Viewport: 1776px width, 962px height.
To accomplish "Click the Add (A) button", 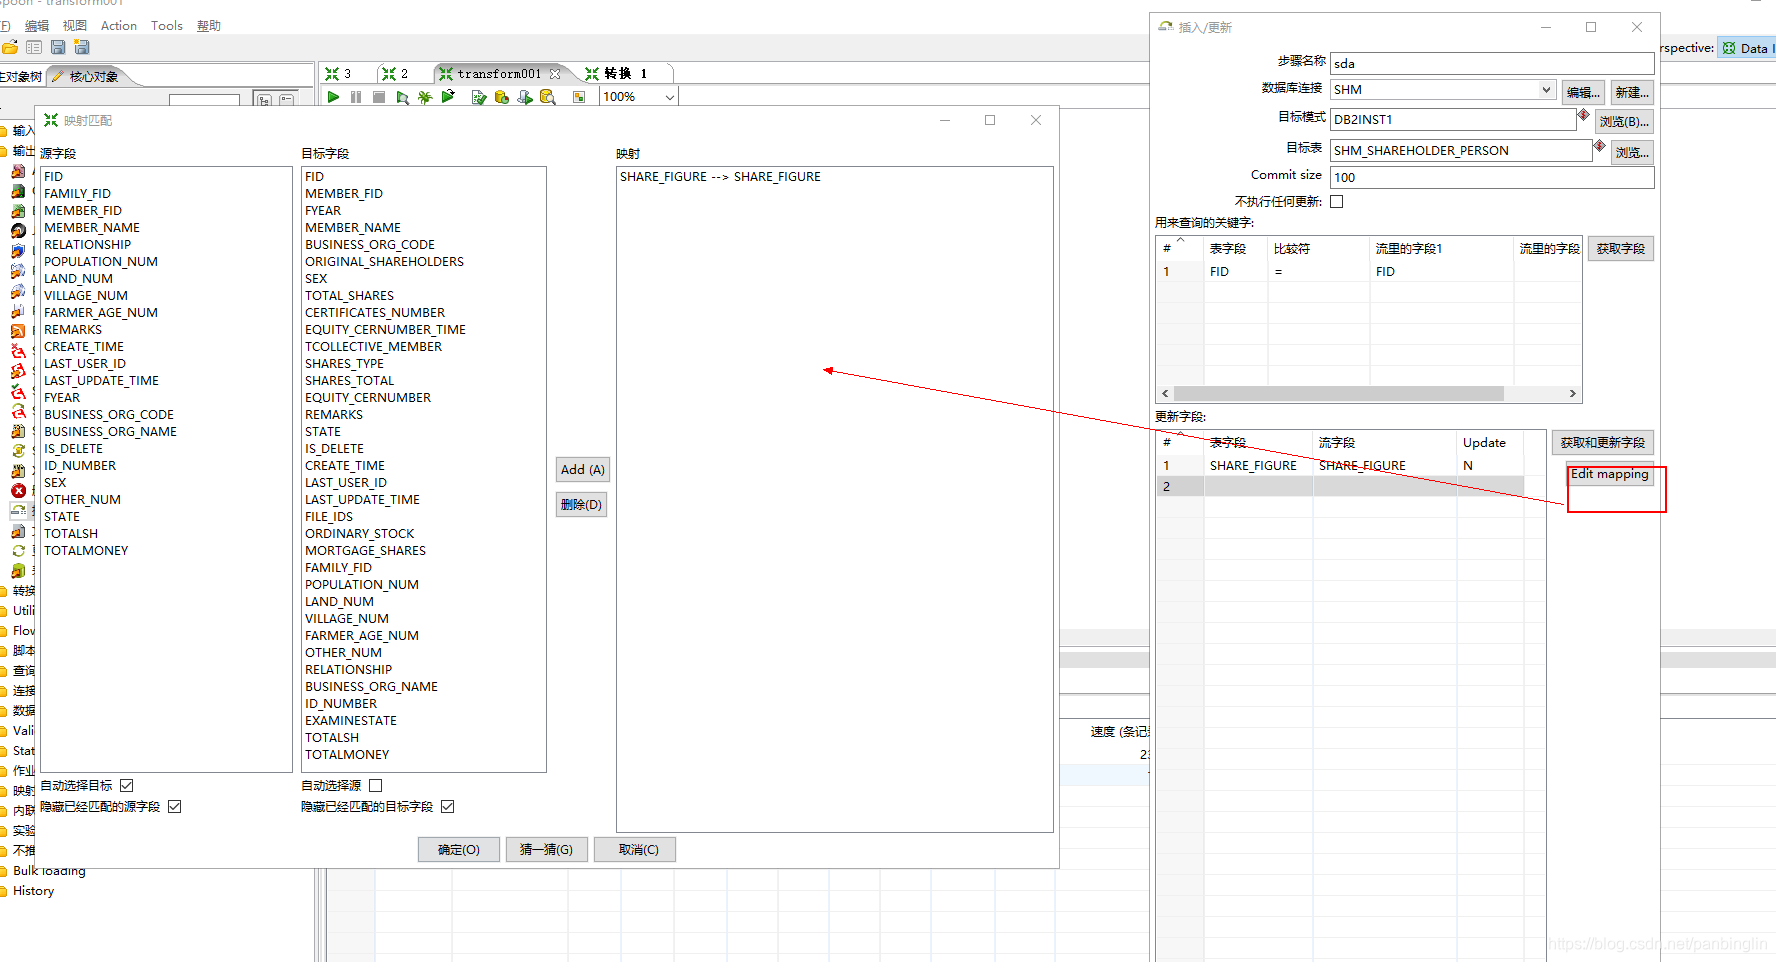I will click(582, 470).
